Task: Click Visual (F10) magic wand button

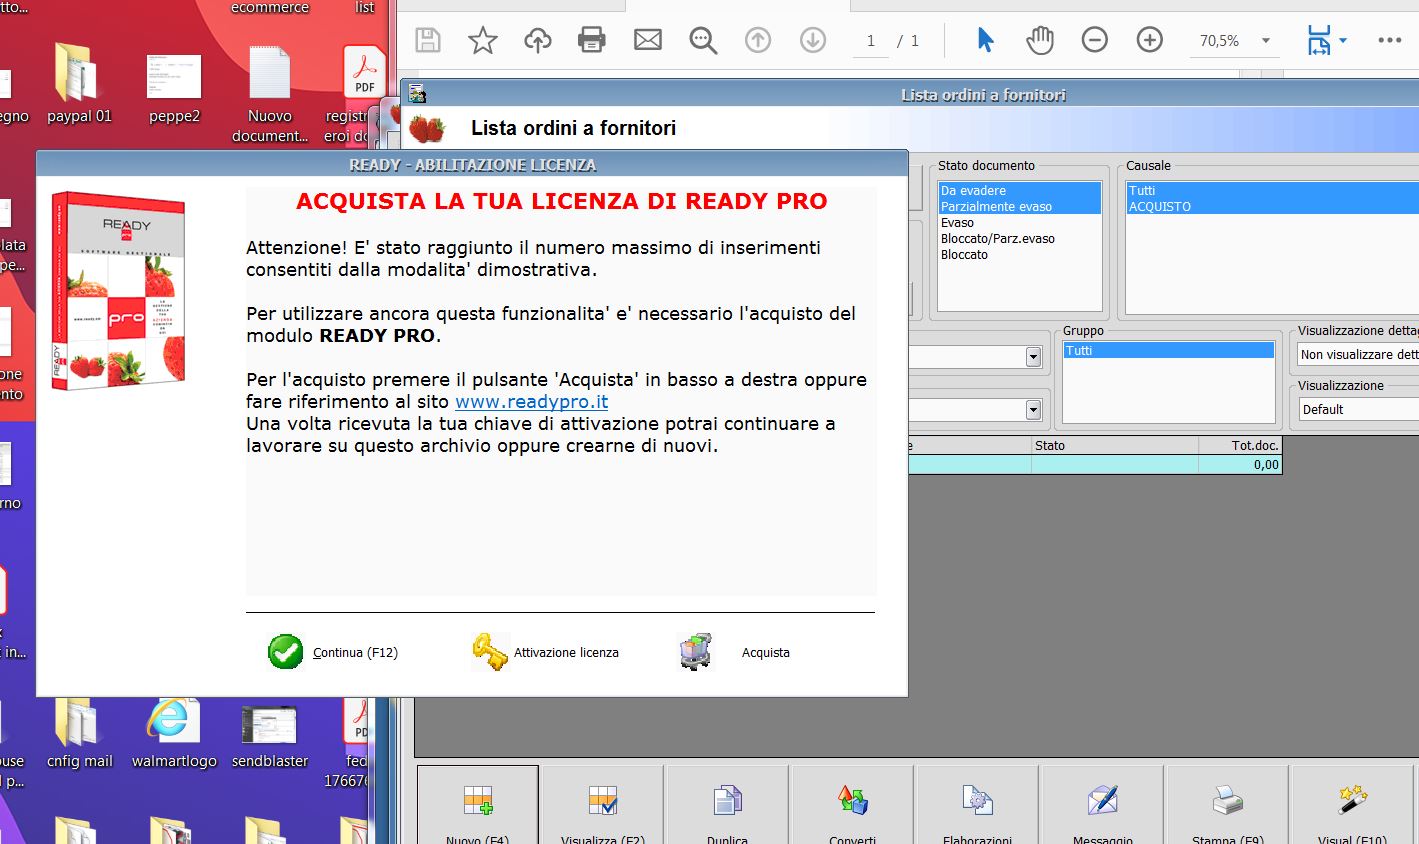Action: click(1352, 806)
